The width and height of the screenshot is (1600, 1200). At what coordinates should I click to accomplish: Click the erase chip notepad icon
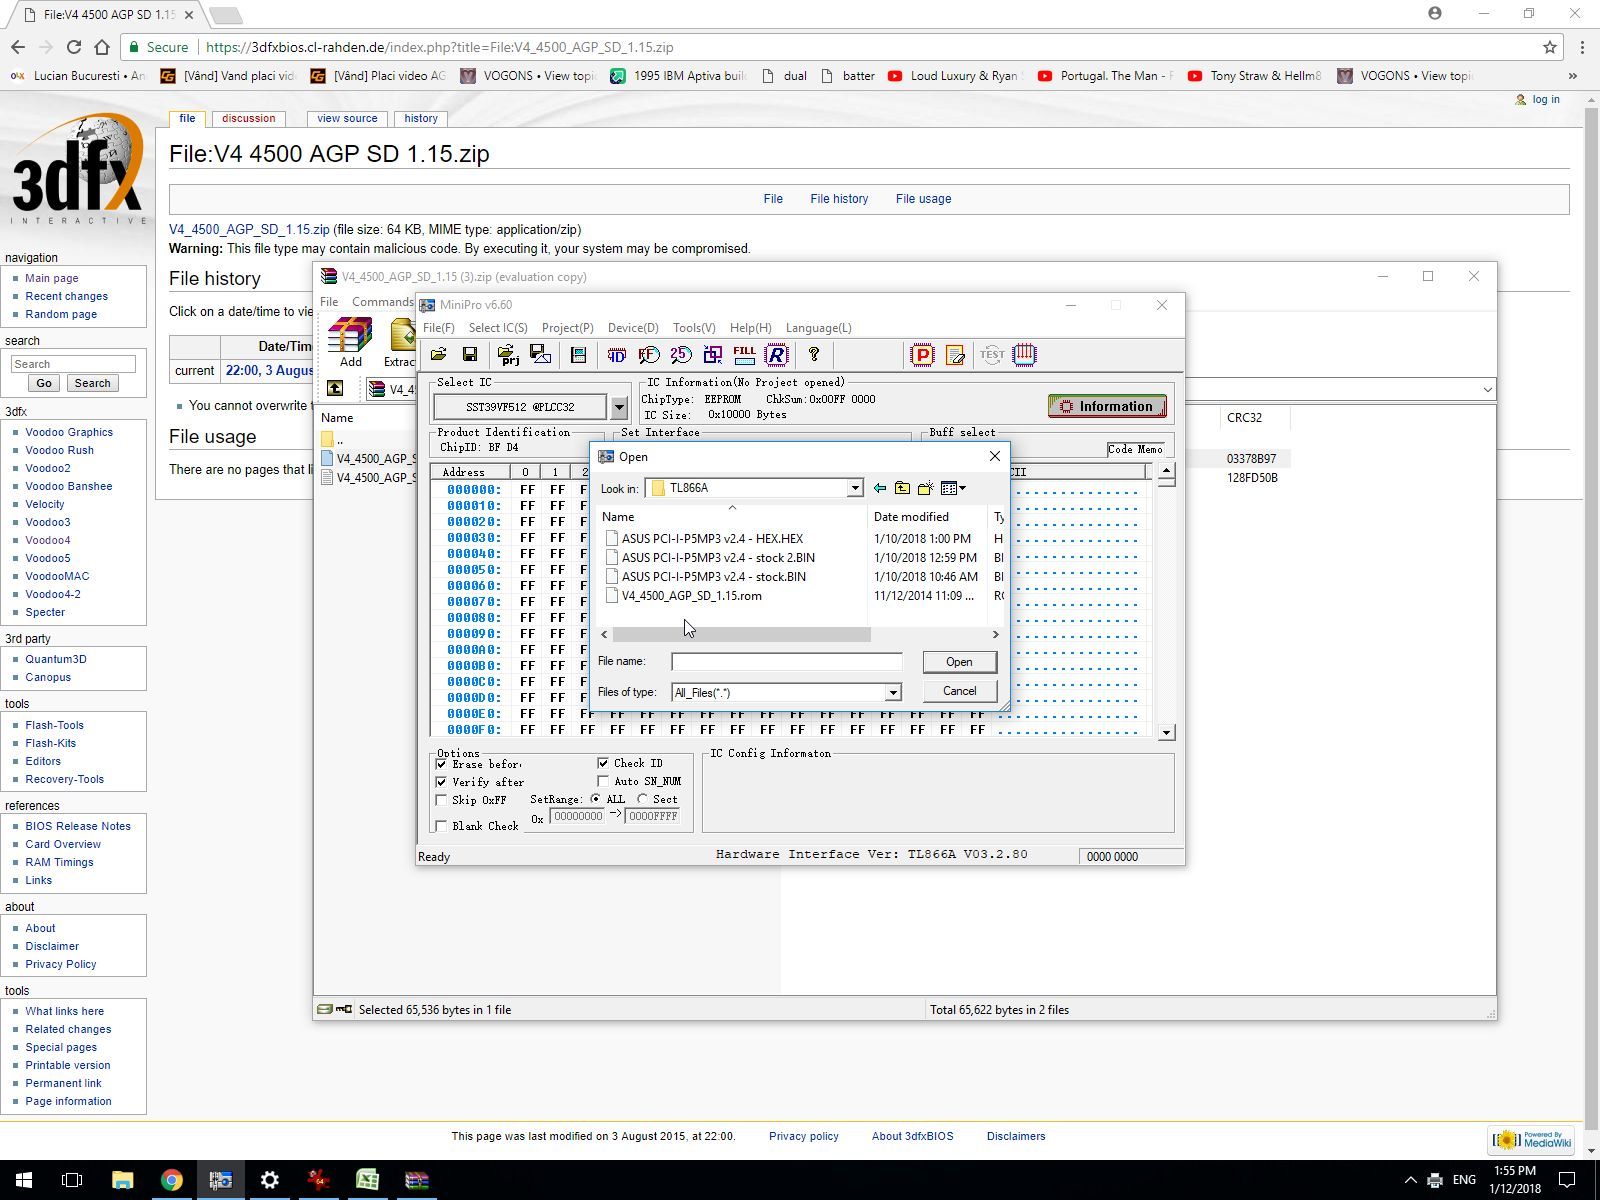pos(955,355)
